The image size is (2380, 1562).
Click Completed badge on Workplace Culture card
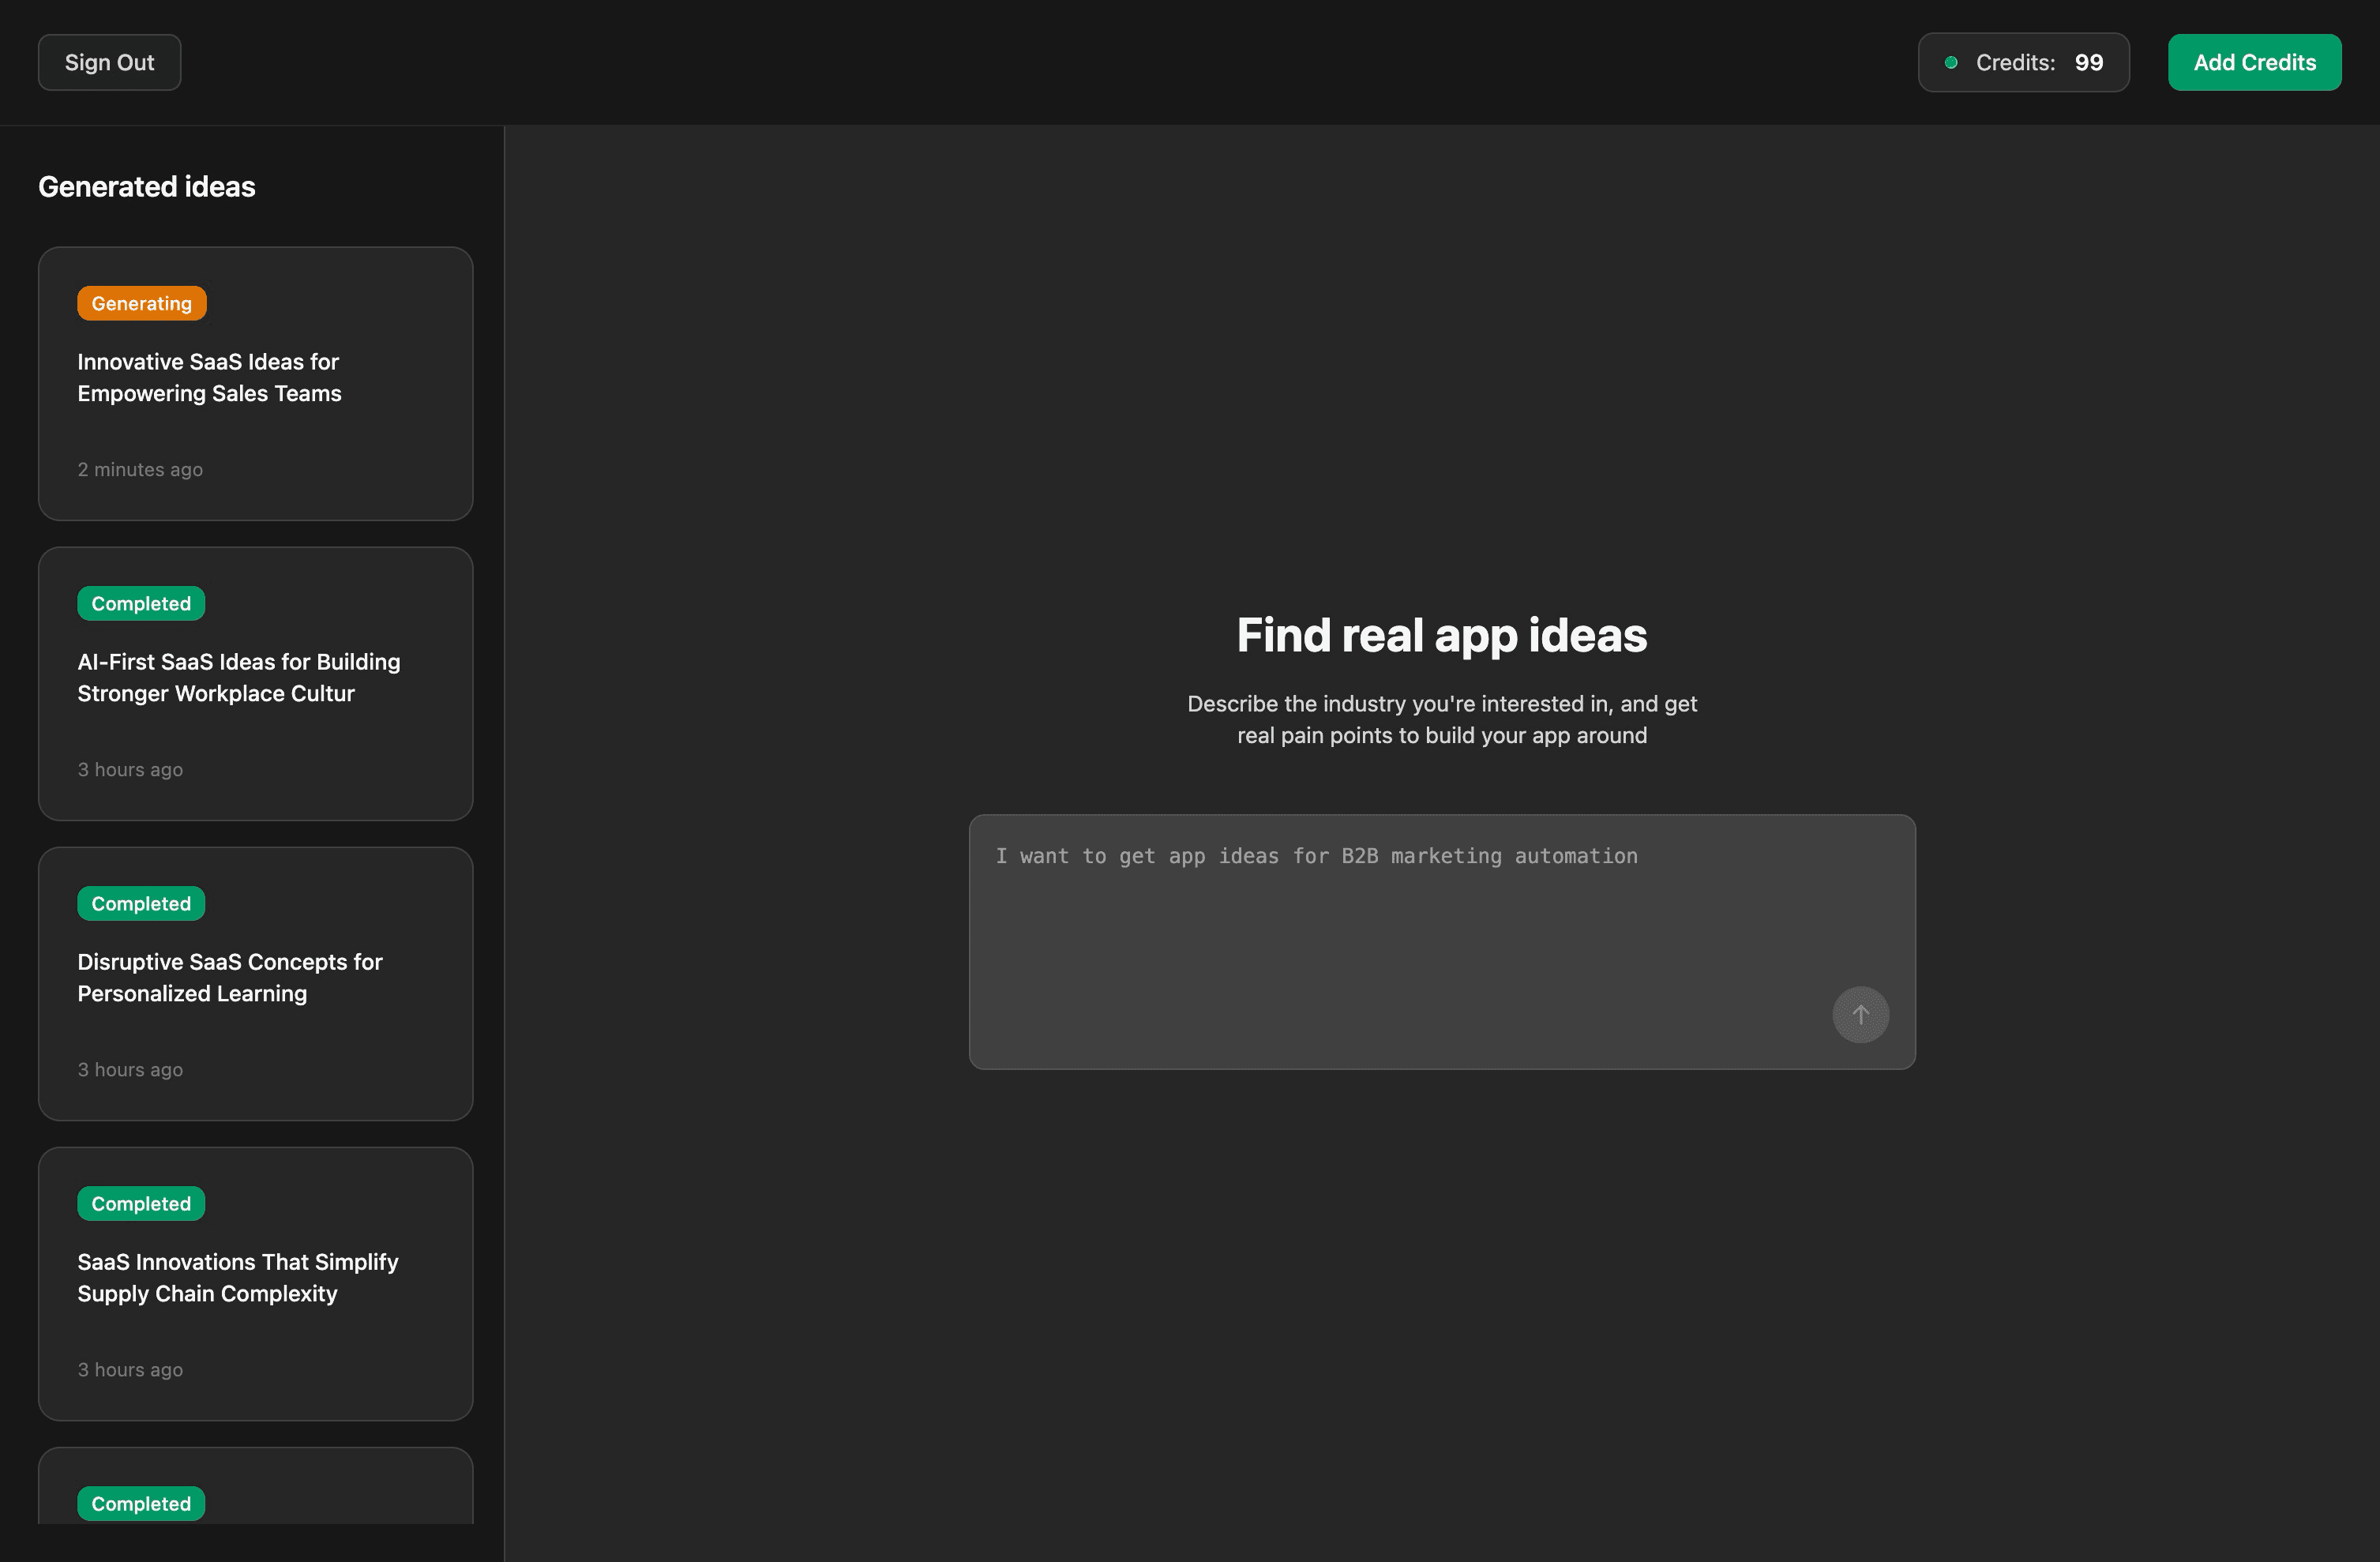coord(141,603)
